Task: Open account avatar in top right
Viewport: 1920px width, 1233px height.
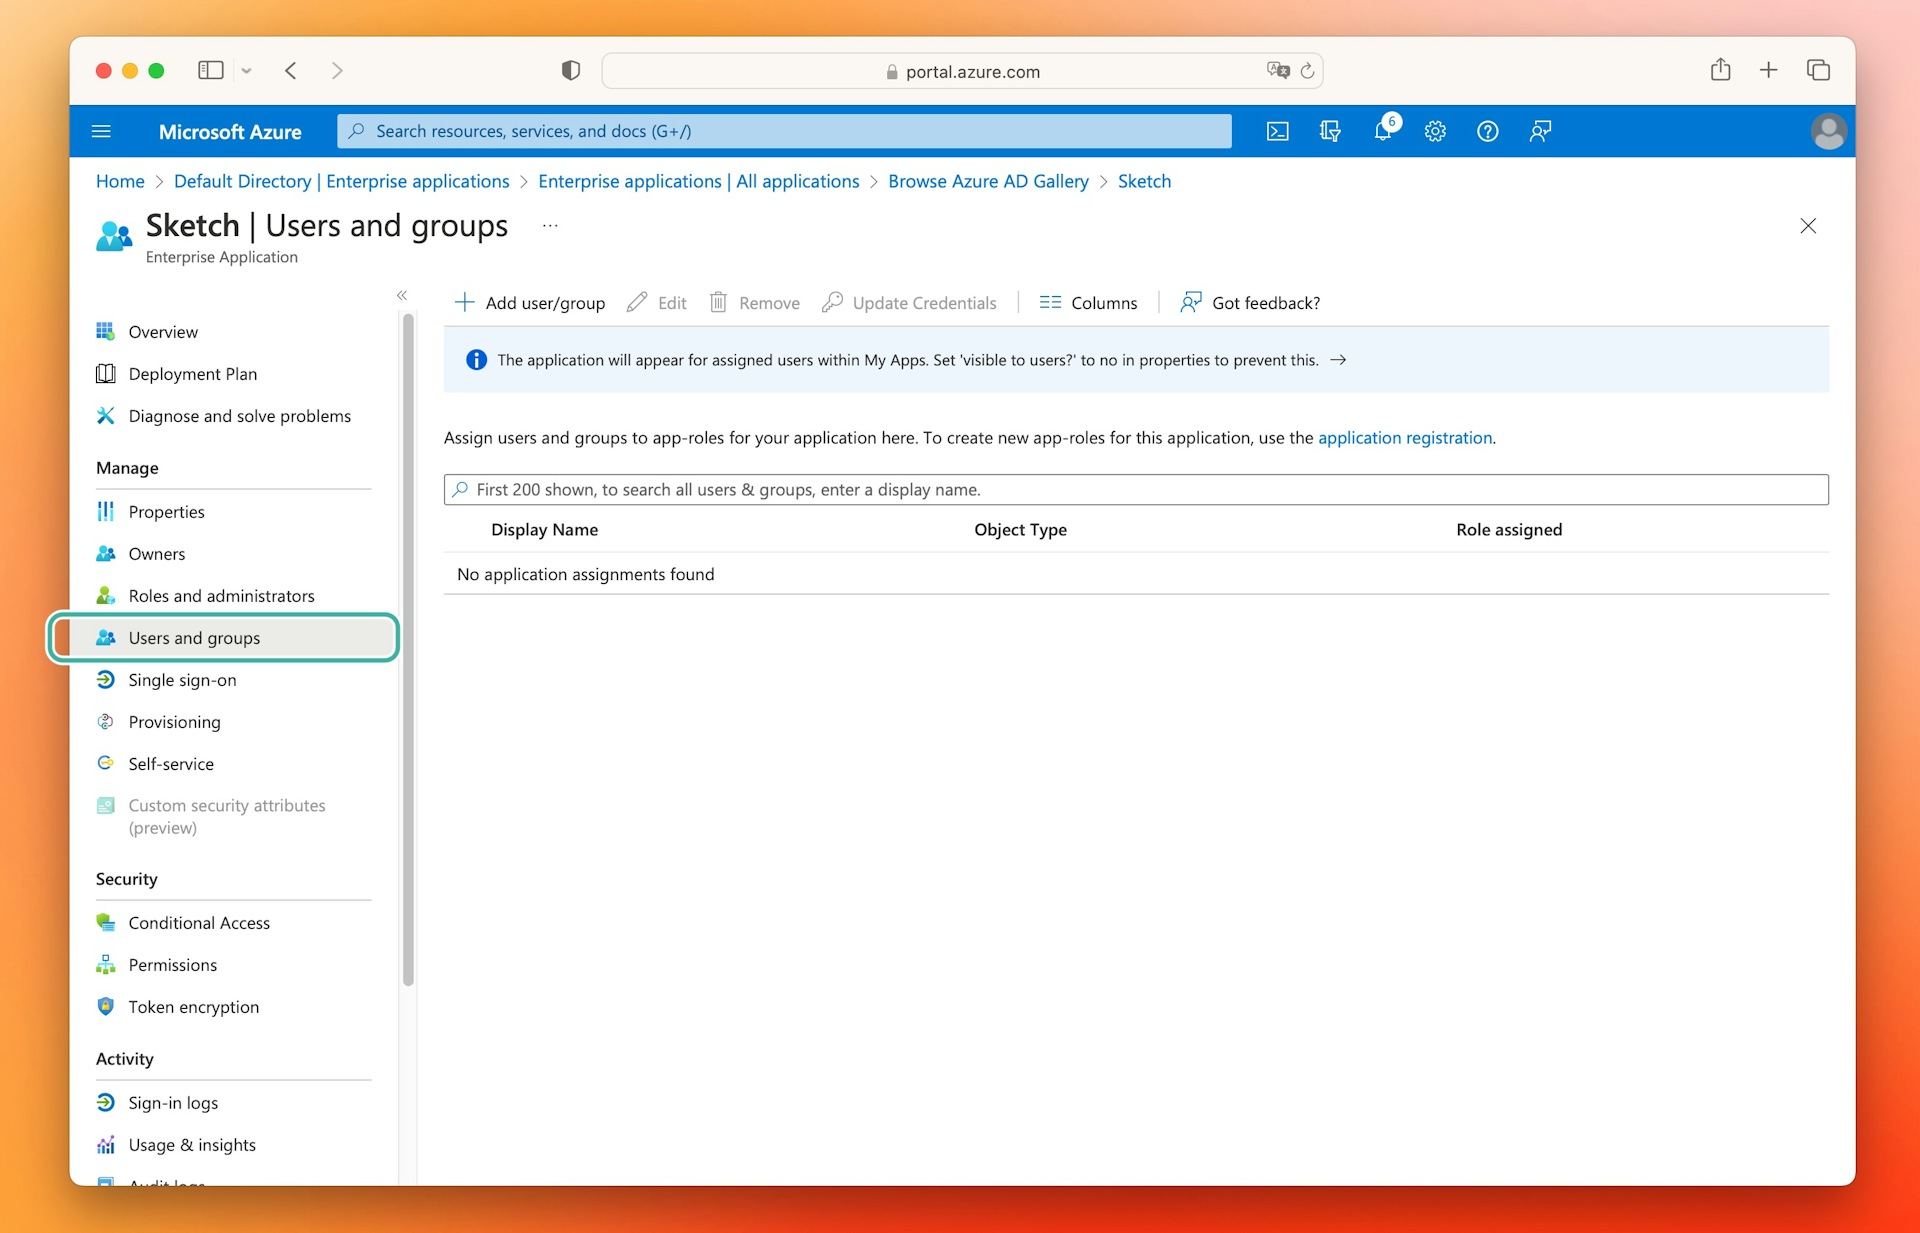Action: pos(1828,131)
